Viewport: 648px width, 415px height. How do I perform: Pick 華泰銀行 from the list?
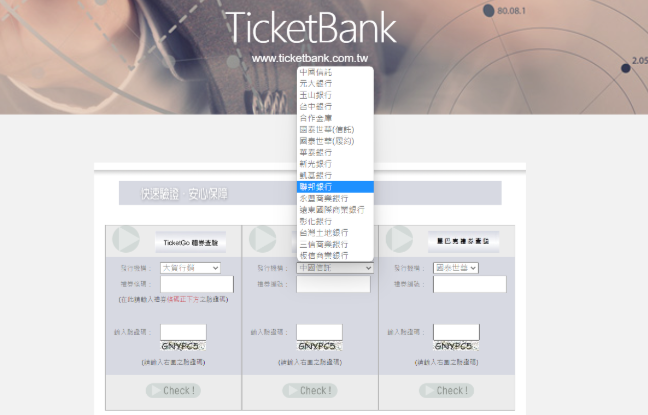pyautogui.click(x=335, y=153)
